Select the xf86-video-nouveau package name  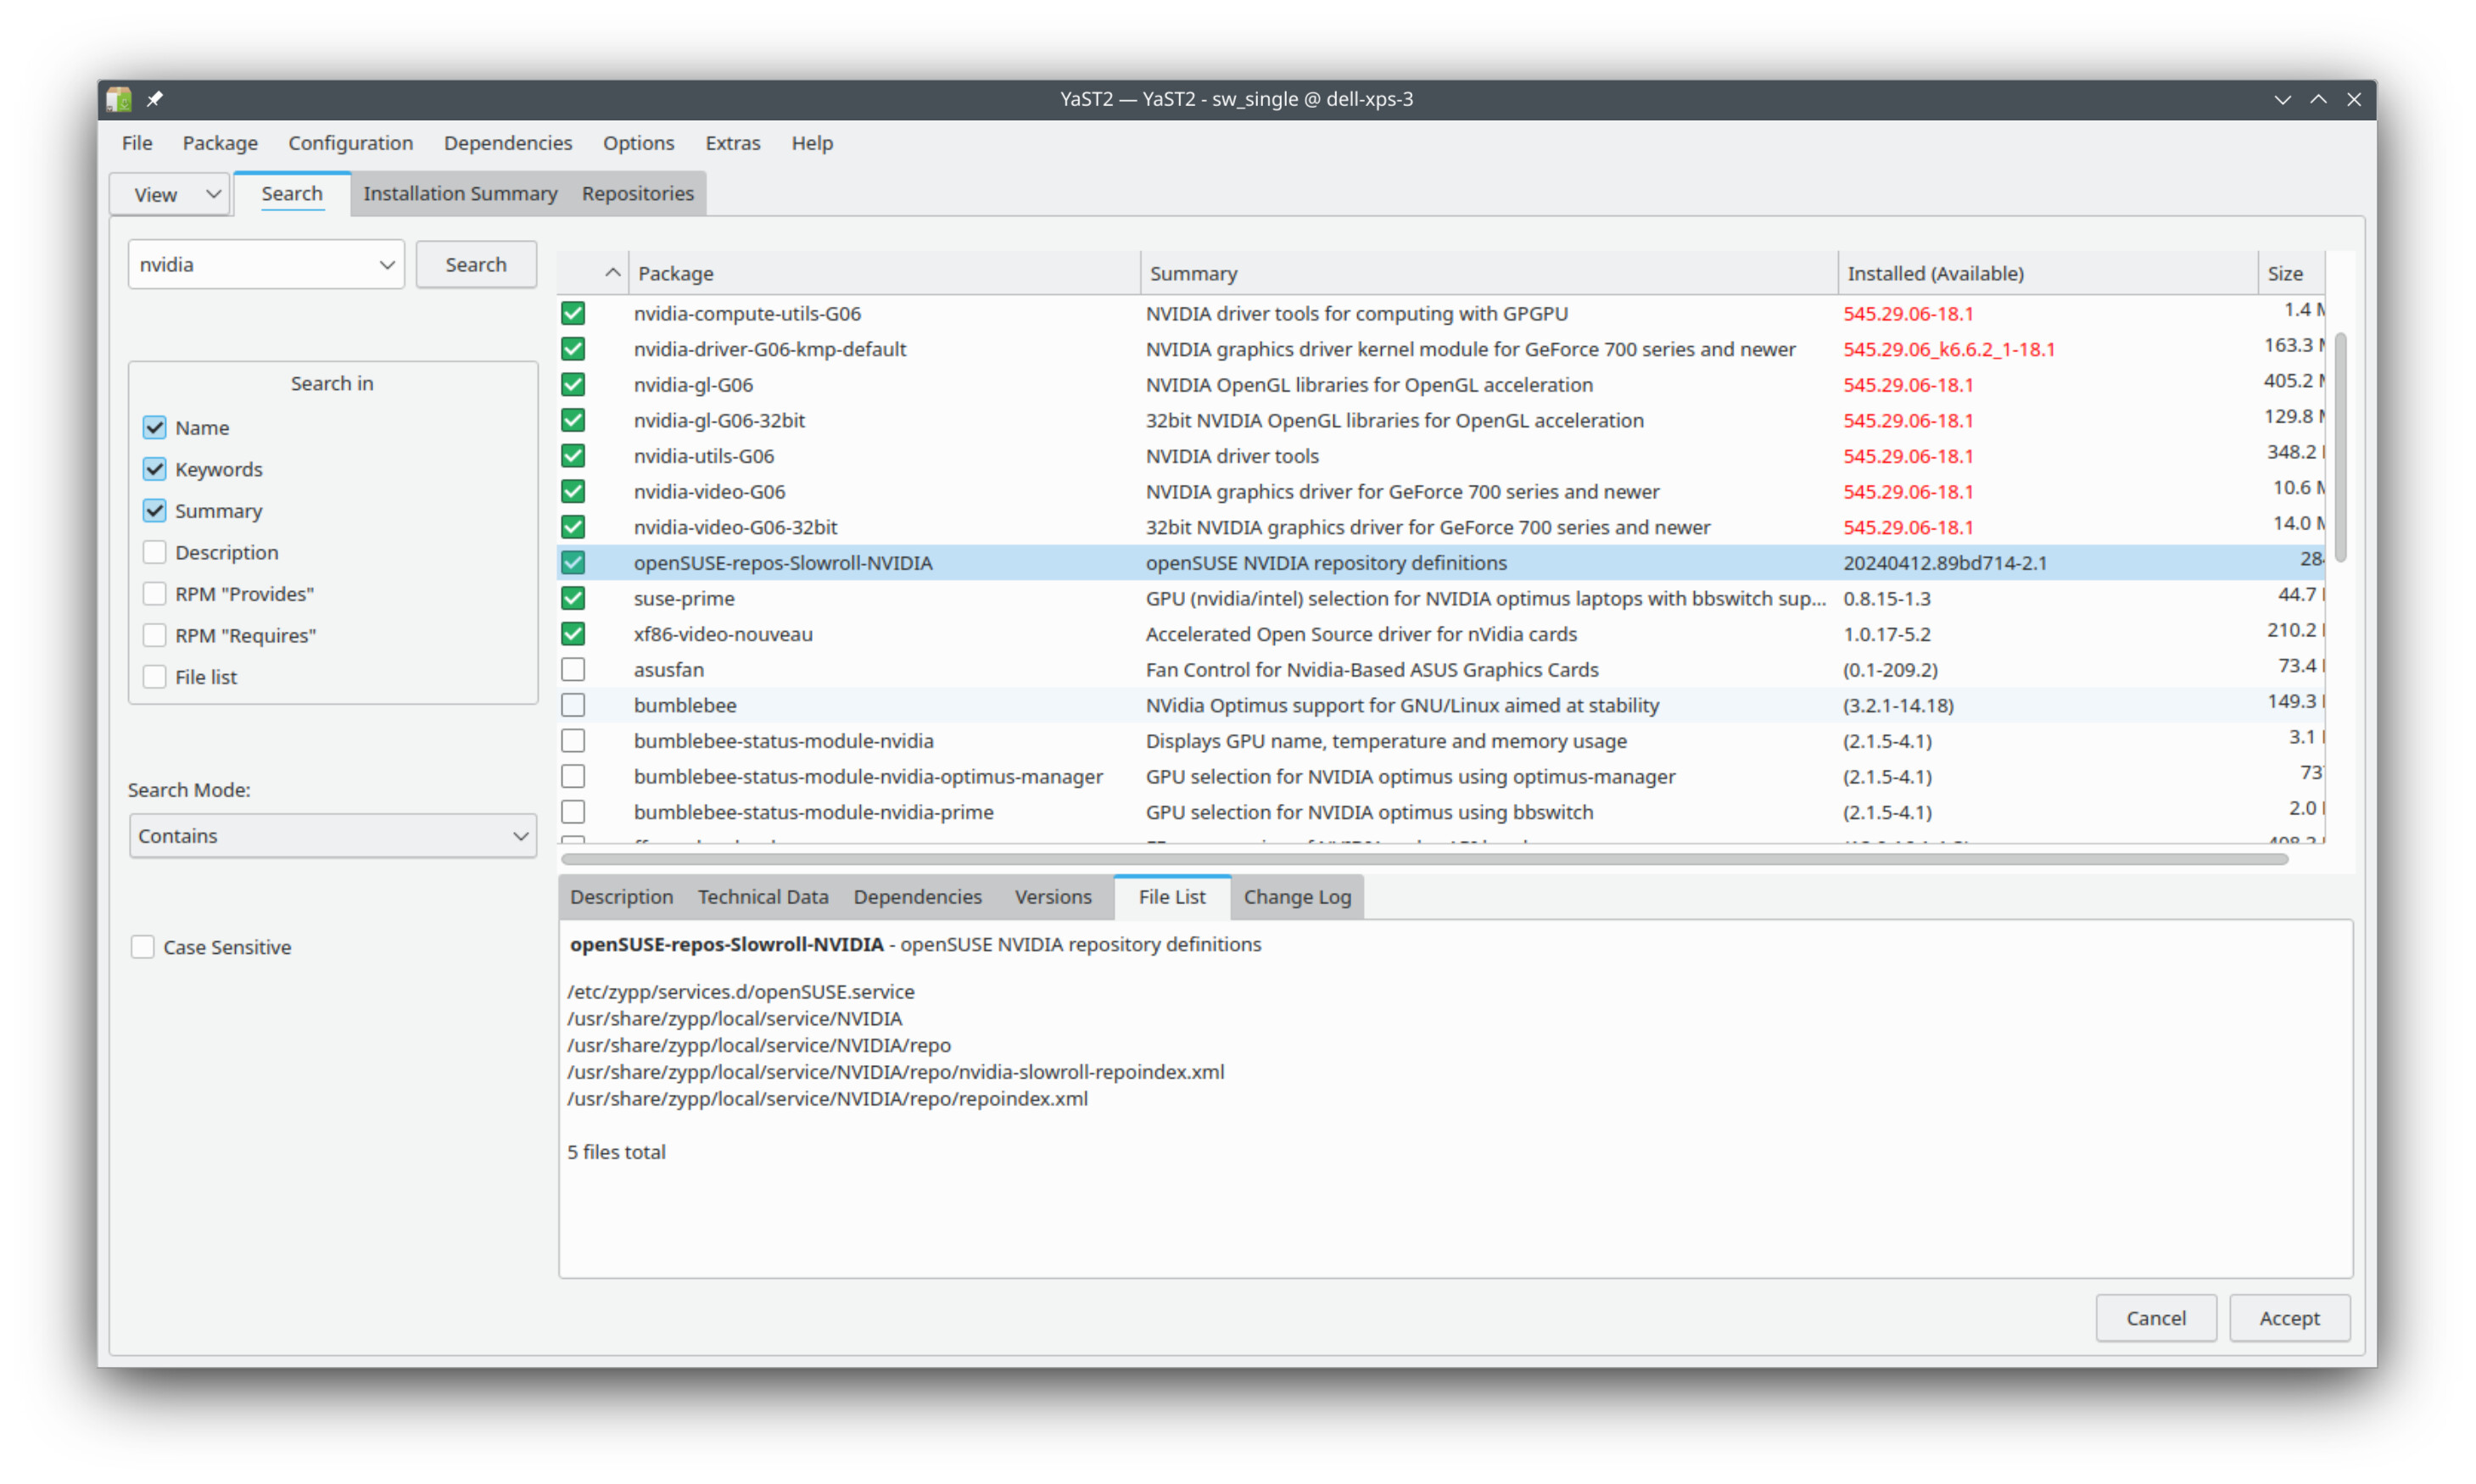(x=723, y=634)
